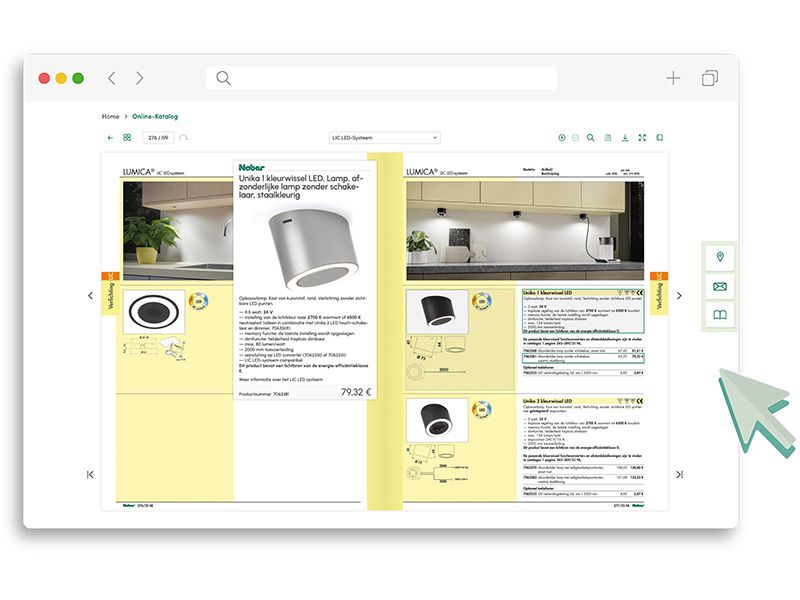Click the LUMICA heading on the left page
The height and width of the screenshot is (600, 800).
click(138, 172)
